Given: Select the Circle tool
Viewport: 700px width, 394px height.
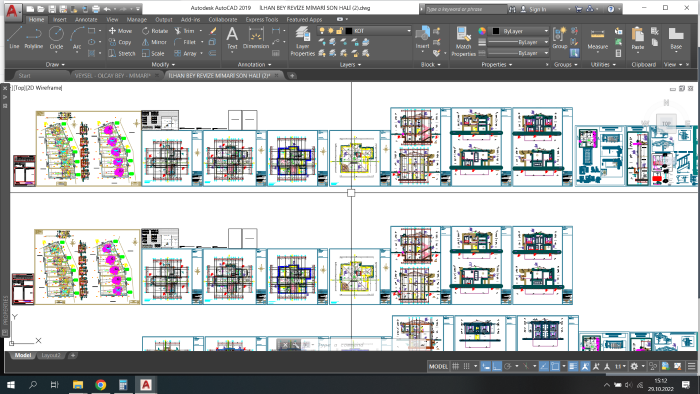Looking at the screenshot, I should click(x=56, y=37).
